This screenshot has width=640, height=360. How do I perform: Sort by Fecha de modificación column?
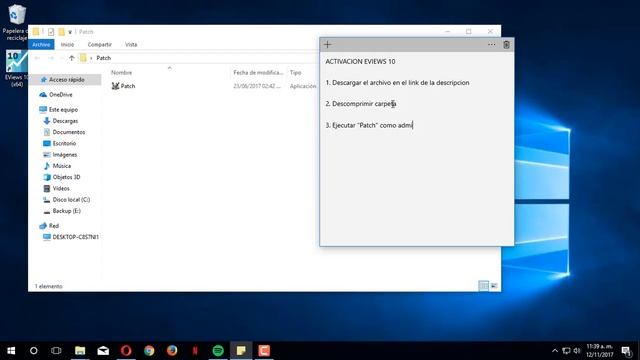pyautogui.click(x=258, y=72)
